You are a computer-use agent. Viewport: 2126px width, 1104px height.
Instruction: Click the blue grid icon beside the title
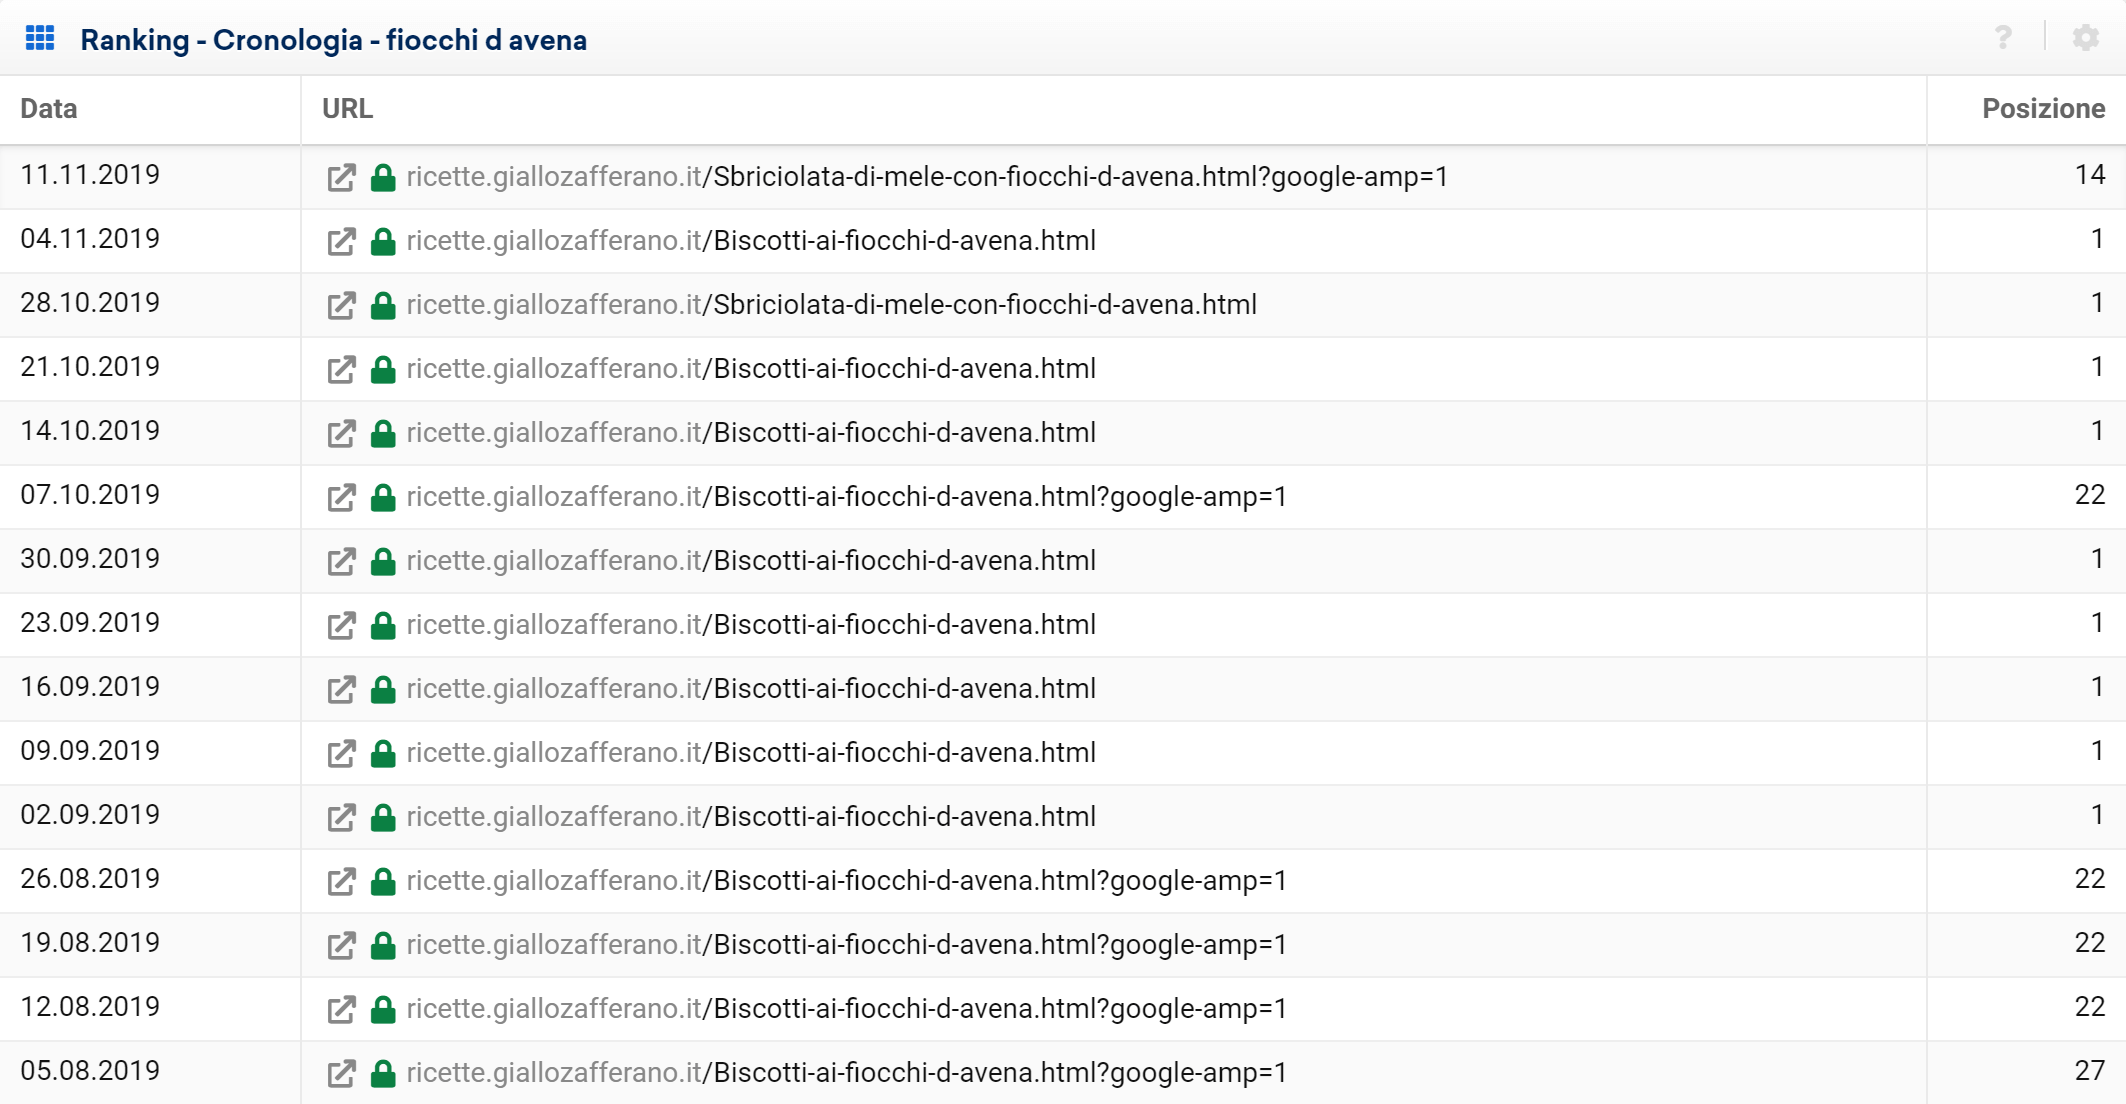click(x=40, y=38)
